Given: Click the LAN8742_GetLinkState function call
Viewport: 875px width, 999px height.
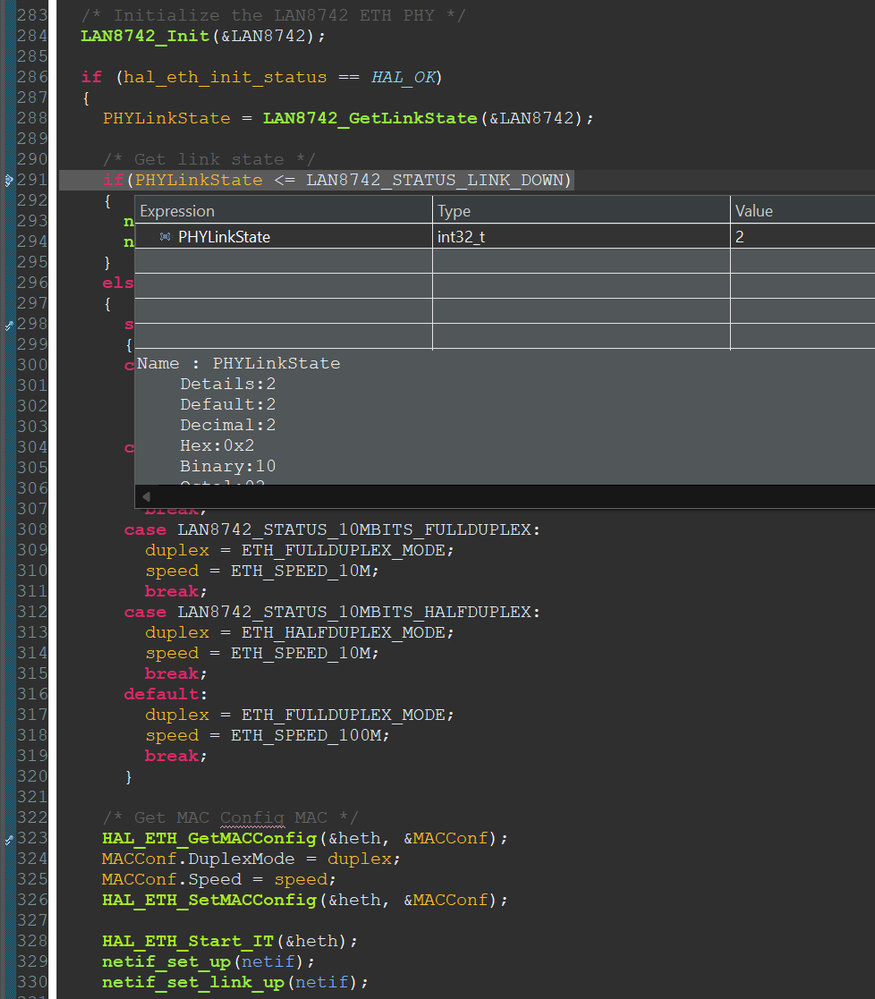Looking at the screenshot, I should pyautogui.click(x=370, y=118).
